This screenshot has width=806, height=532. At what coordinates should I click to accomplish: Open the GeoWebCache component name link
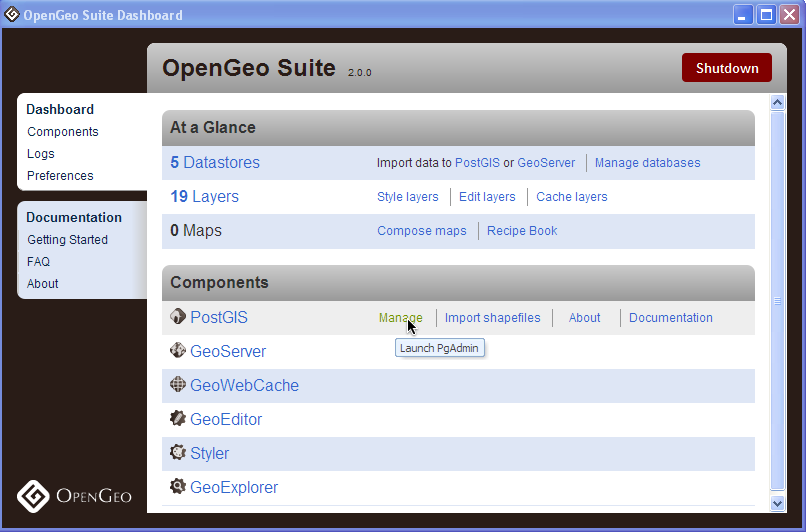[x=245, y=386]
